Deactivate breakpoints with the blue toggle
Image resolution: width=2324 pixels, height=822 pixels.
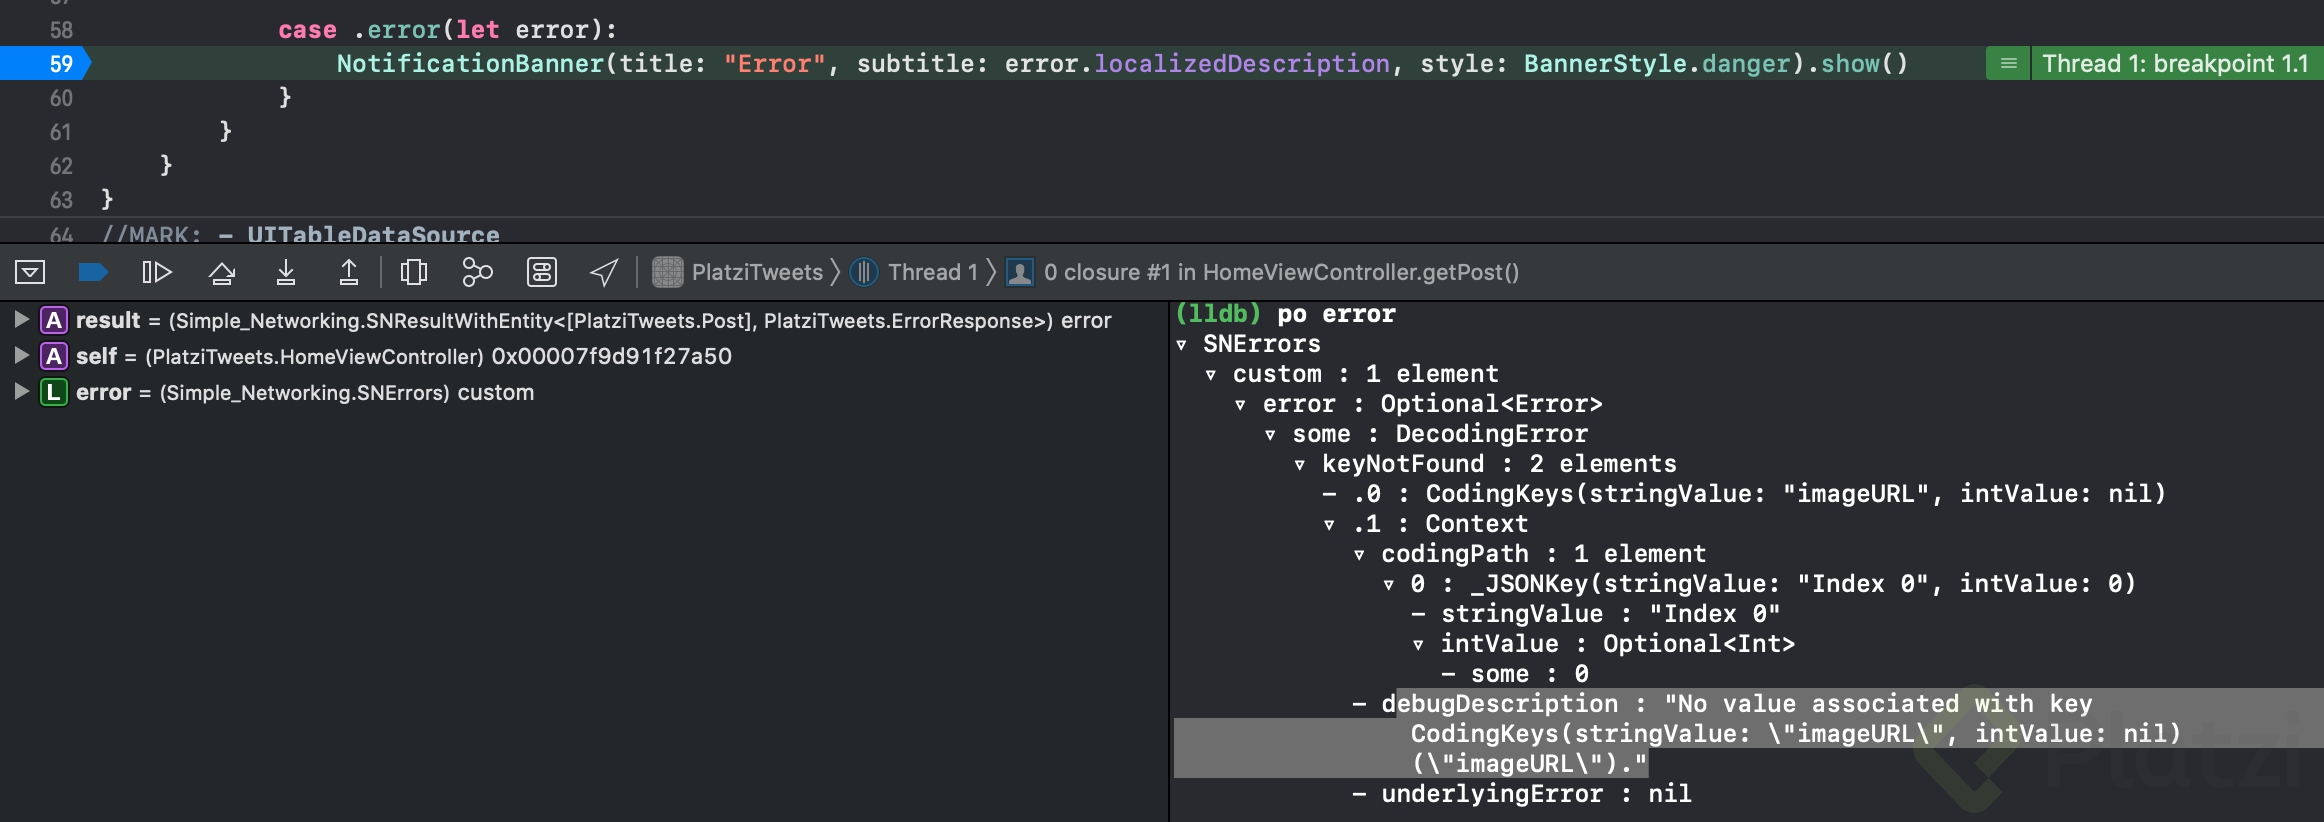click(93, 272)
